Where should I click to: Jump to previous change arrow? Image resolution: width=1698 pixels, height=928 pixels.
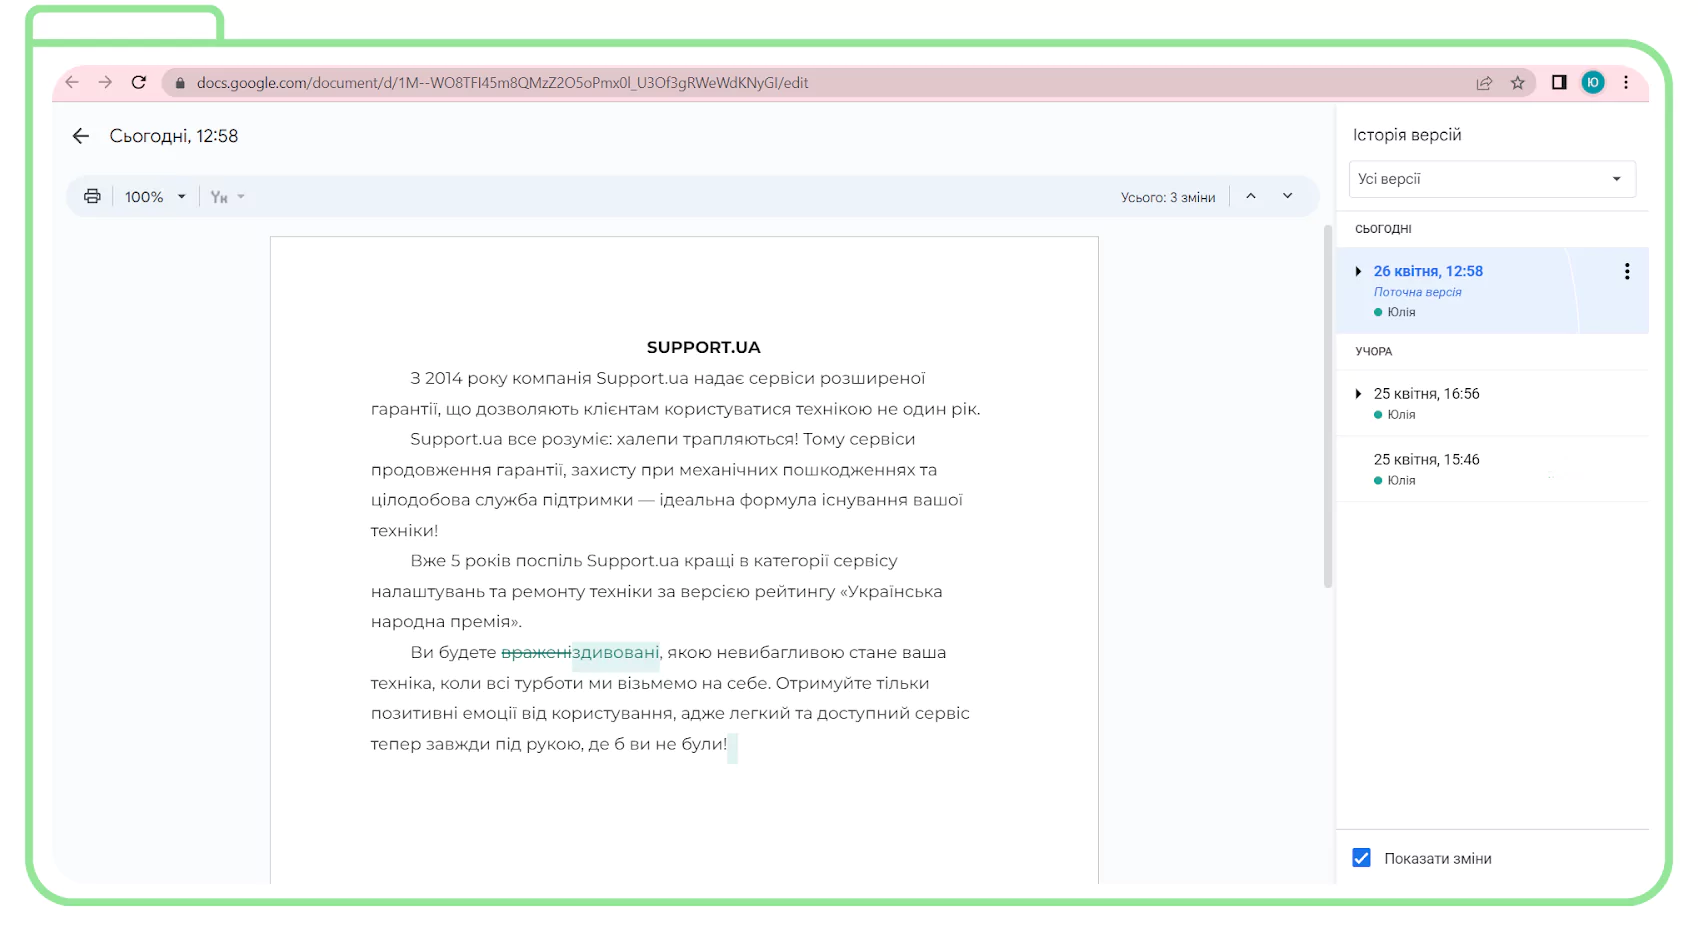[1250, 196]
